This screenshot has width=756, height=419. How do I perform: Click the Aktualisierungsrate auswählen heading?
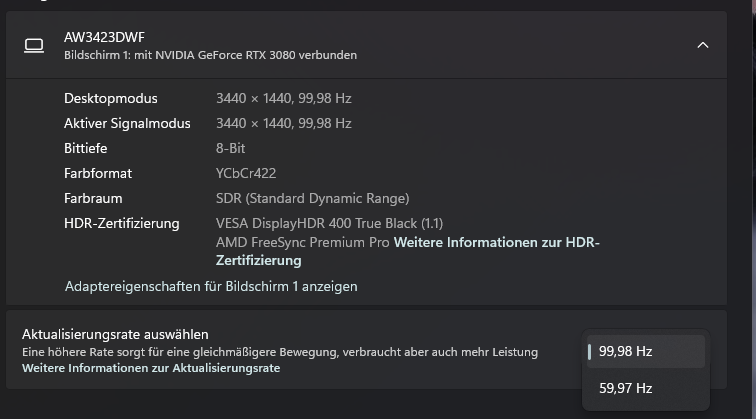pos(115,334)
